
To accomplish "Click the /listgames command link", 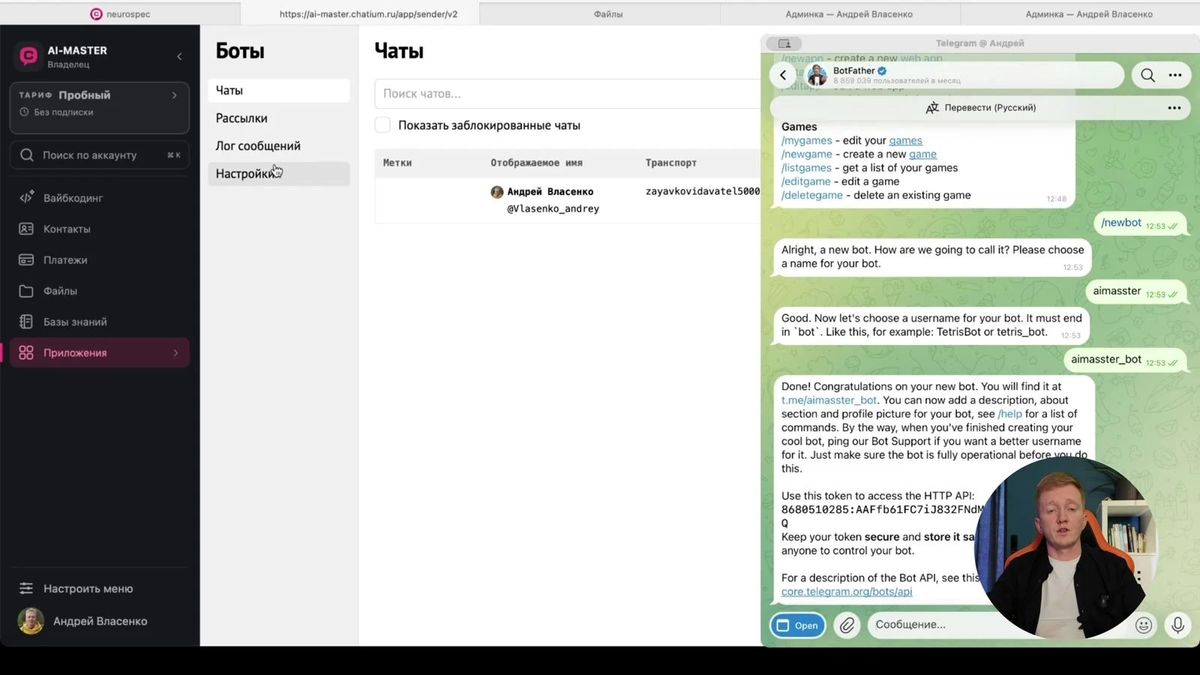I will point(806,168).
